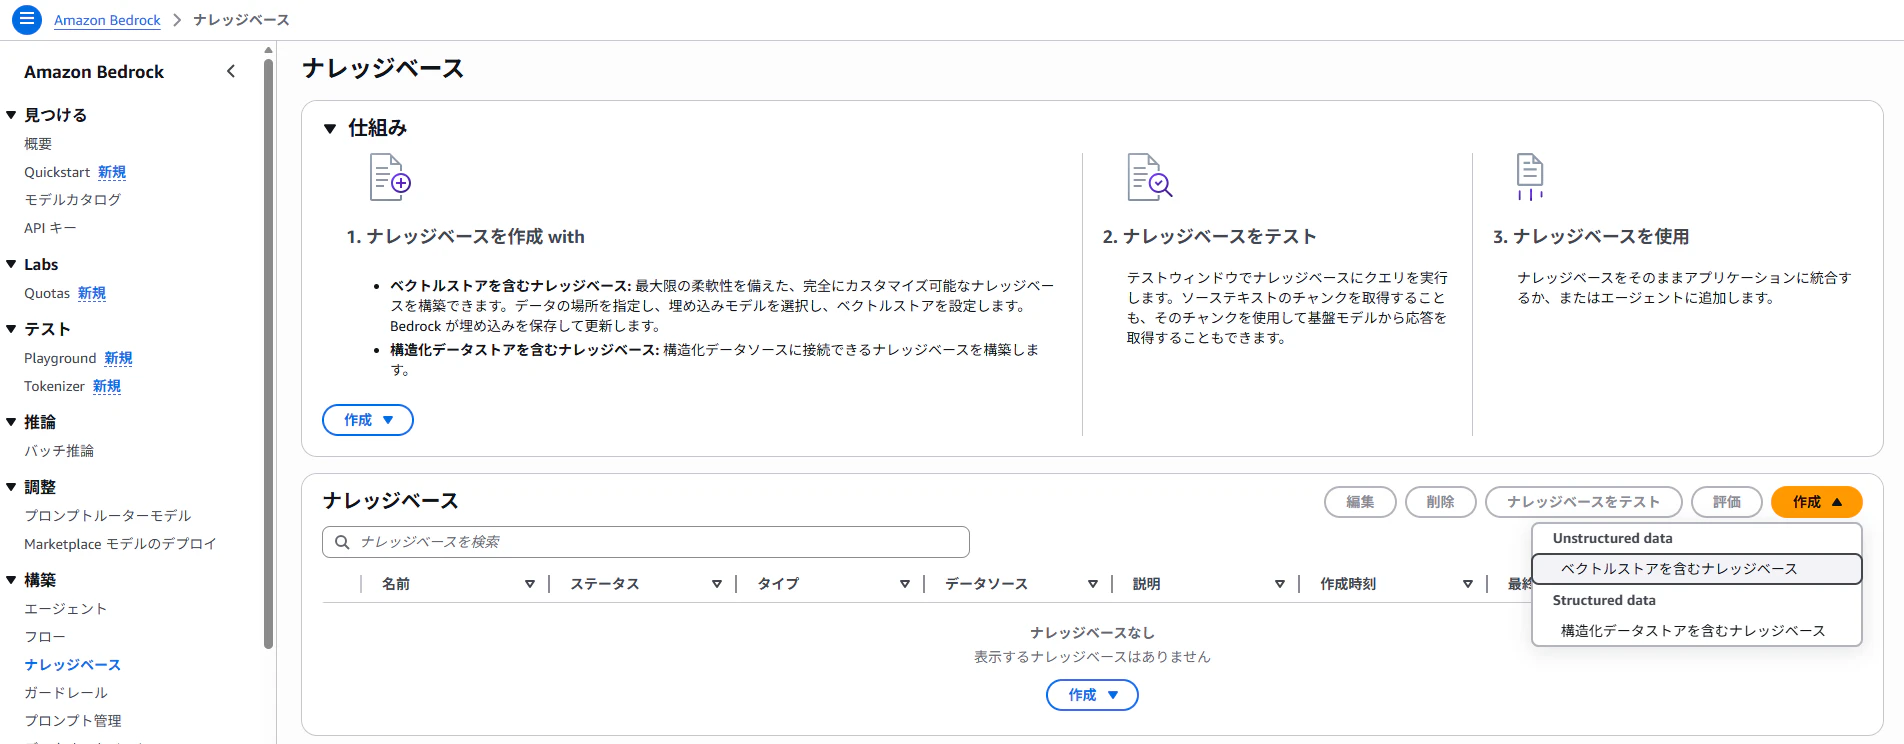
Task: Collapse the Labs sidebar section
Action: (x=11, y=264)
